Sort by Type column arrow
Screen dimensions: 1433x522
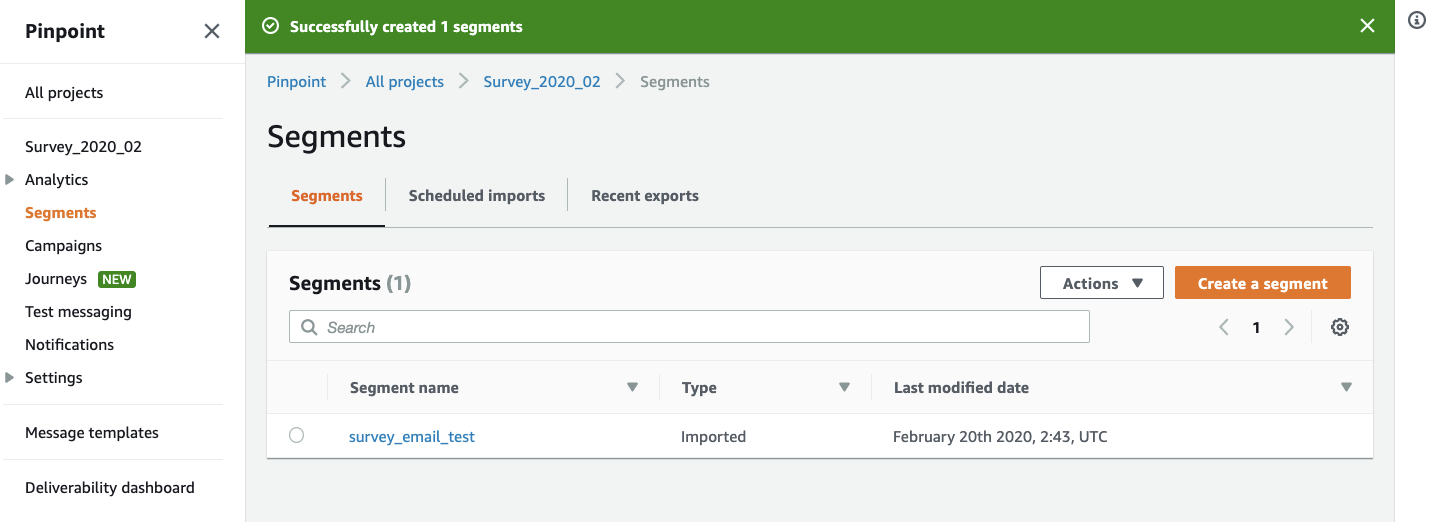pyautogui.click(x=844, y=387)
